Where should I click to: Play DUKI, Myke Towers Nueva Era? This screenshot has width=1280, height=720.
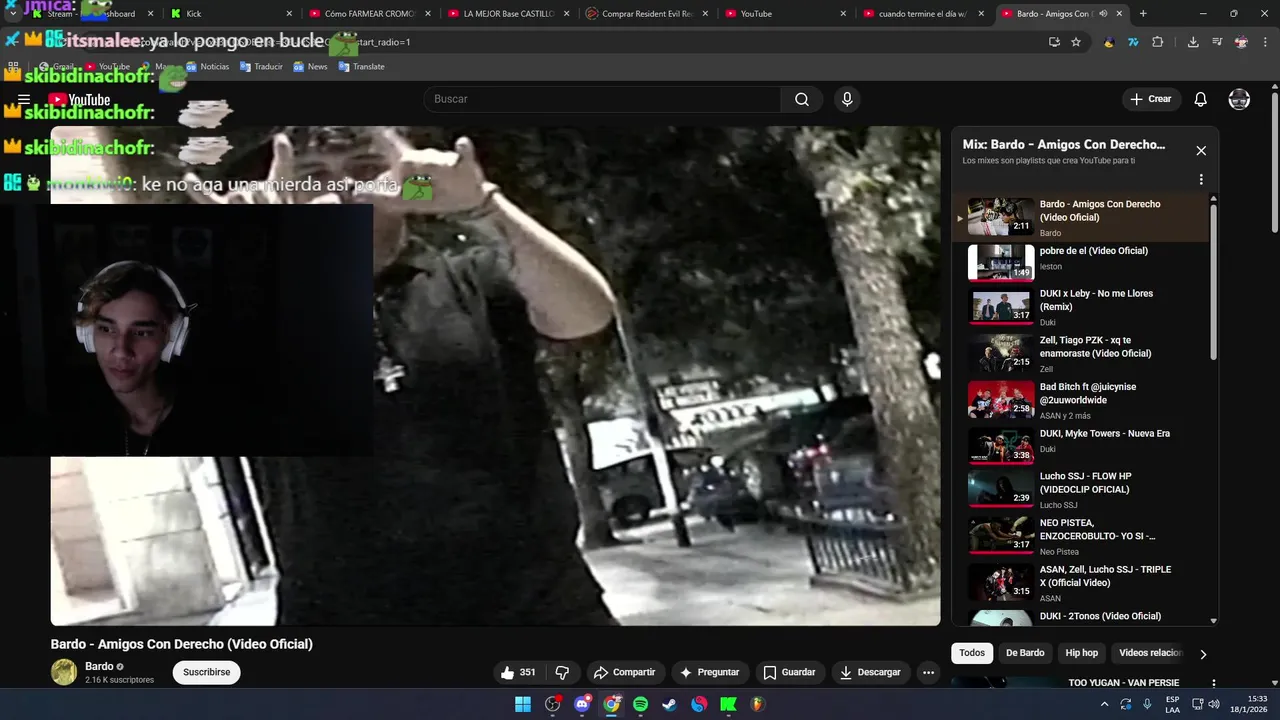[1080, 446]
